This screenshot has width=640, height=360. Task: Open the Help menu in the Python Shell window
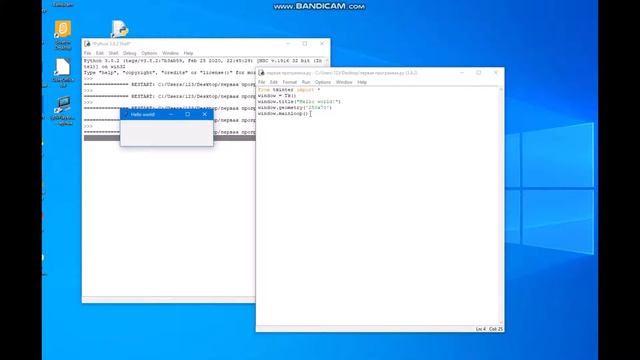[188, 53]
